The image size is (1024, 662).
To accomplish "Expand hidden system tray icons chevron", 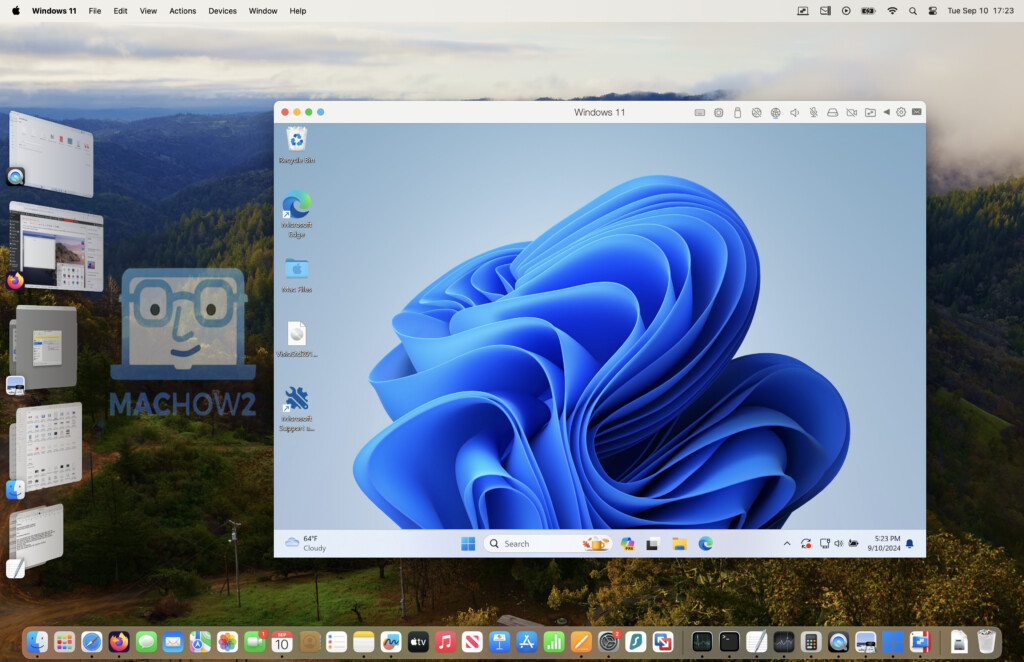I will pyautogui.click(x=787, y=543).
